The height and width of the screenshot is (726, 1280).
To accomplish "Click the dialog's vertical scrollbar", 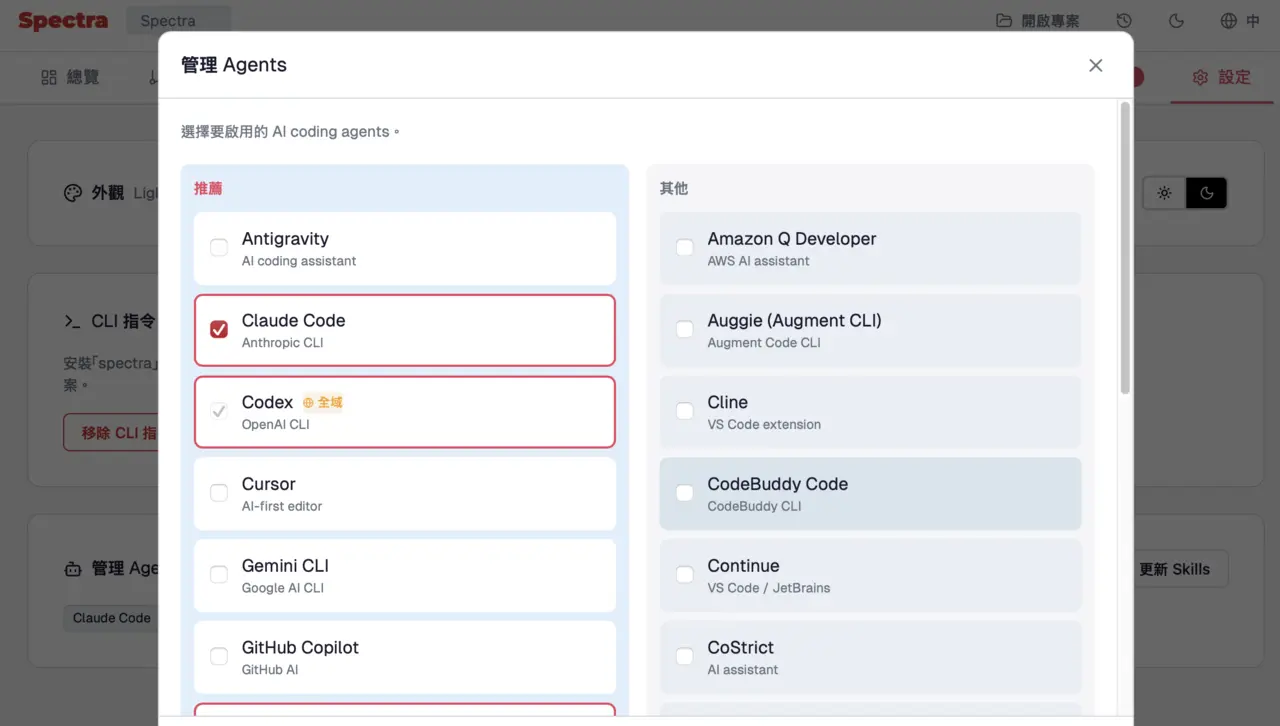I will tap(1125, 248).
